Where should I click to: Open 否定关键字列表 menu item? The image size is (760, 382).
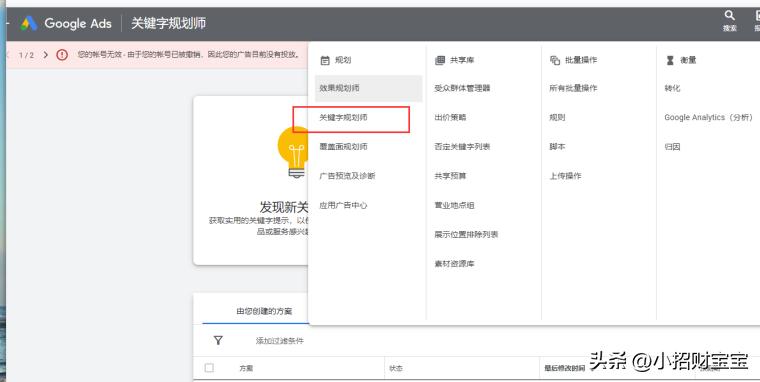[462, 146]
